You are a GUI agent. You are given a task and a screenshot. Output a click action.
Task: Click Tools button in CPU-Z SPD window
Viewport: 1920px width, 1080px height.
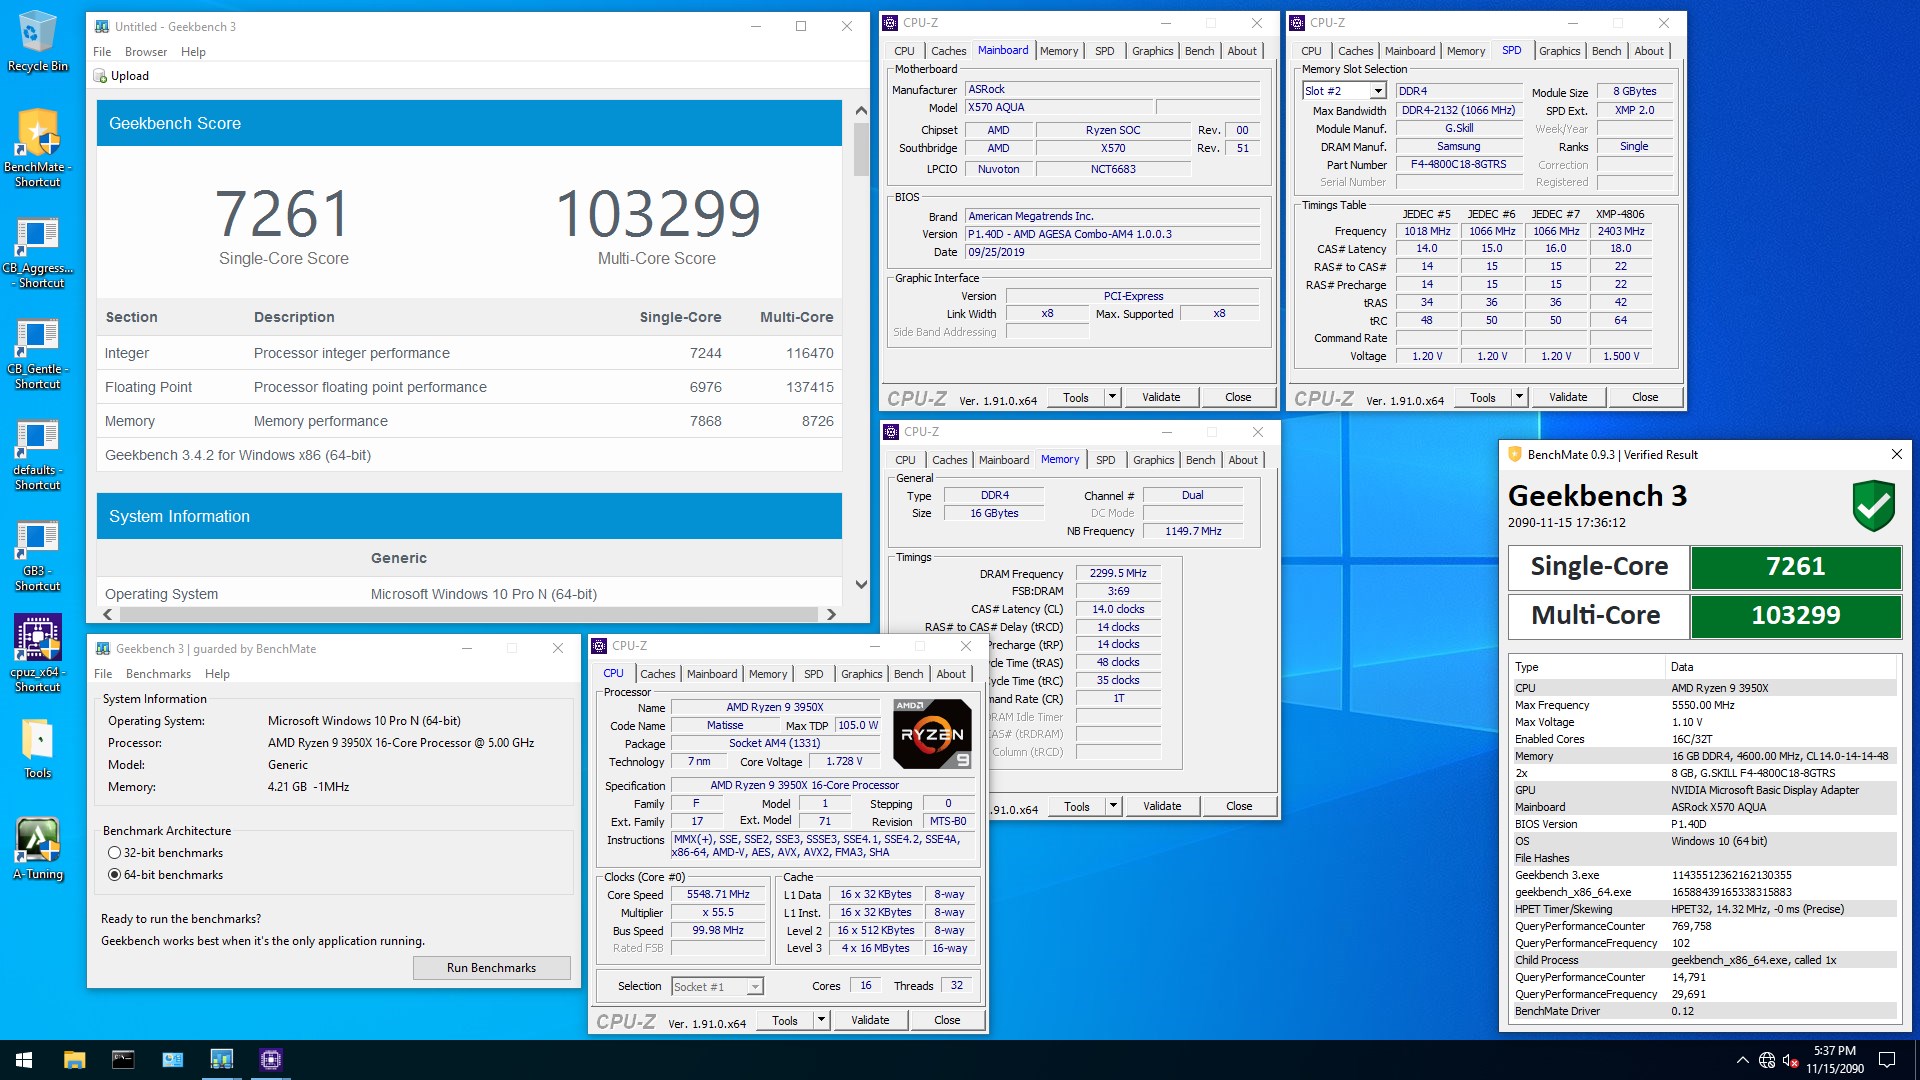click(x=1482, y=397)
